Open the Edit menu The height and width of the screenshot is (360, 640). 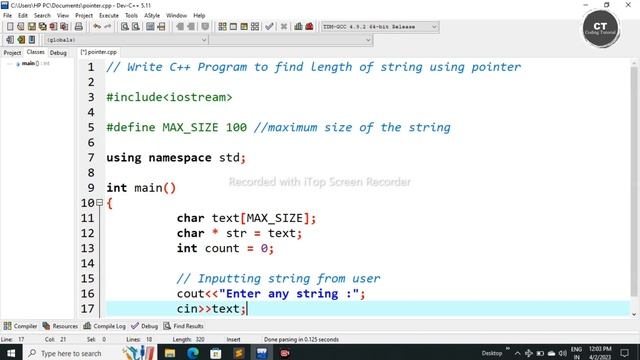(x=23, y=16)
